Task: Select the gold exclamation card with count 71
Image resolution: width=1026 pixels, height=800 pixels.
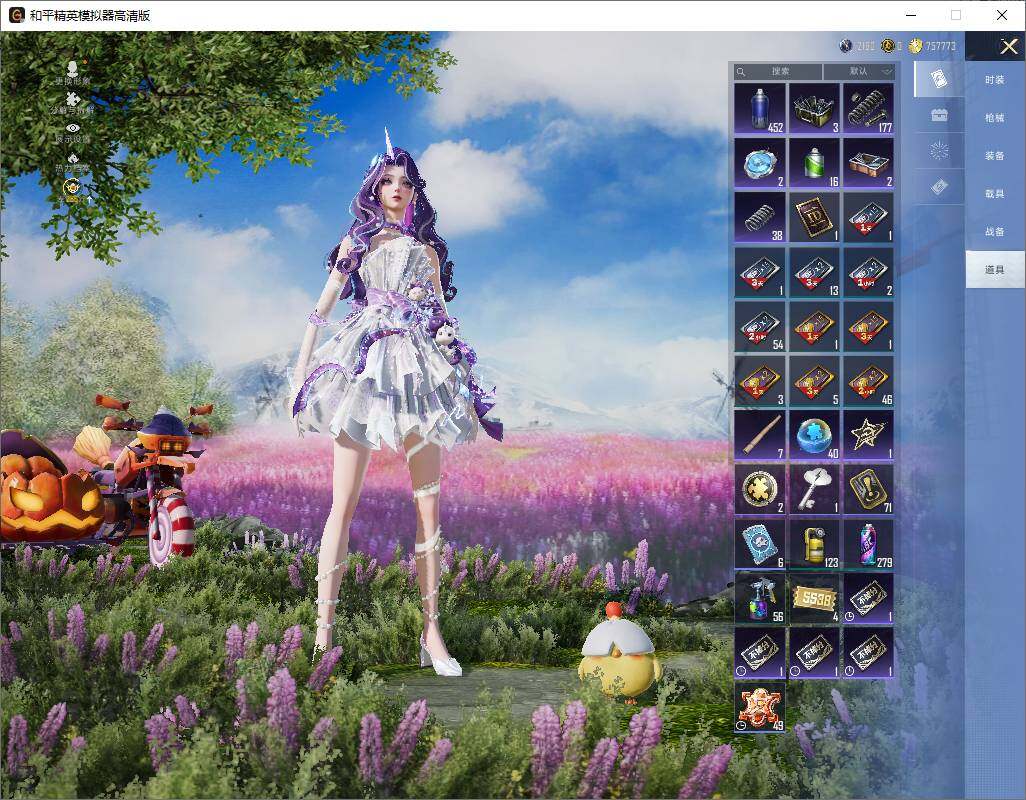Action: pos(868,489)
